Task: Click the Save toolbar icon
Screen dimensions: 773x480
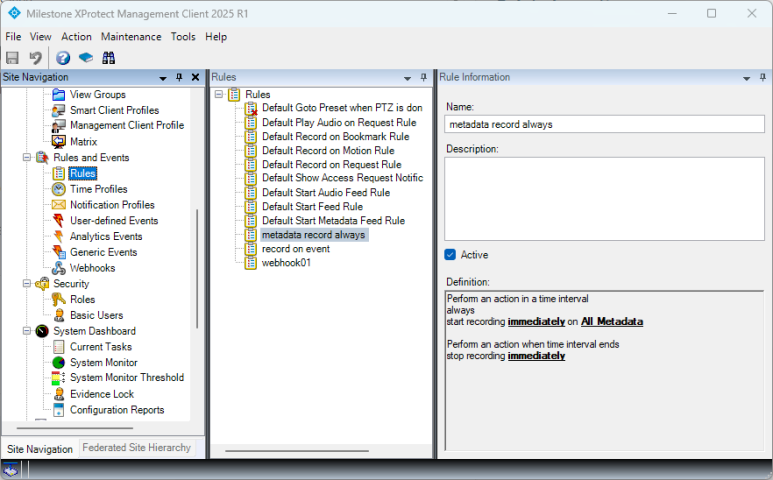Action: pyautogui.click(x=13, y=58)
